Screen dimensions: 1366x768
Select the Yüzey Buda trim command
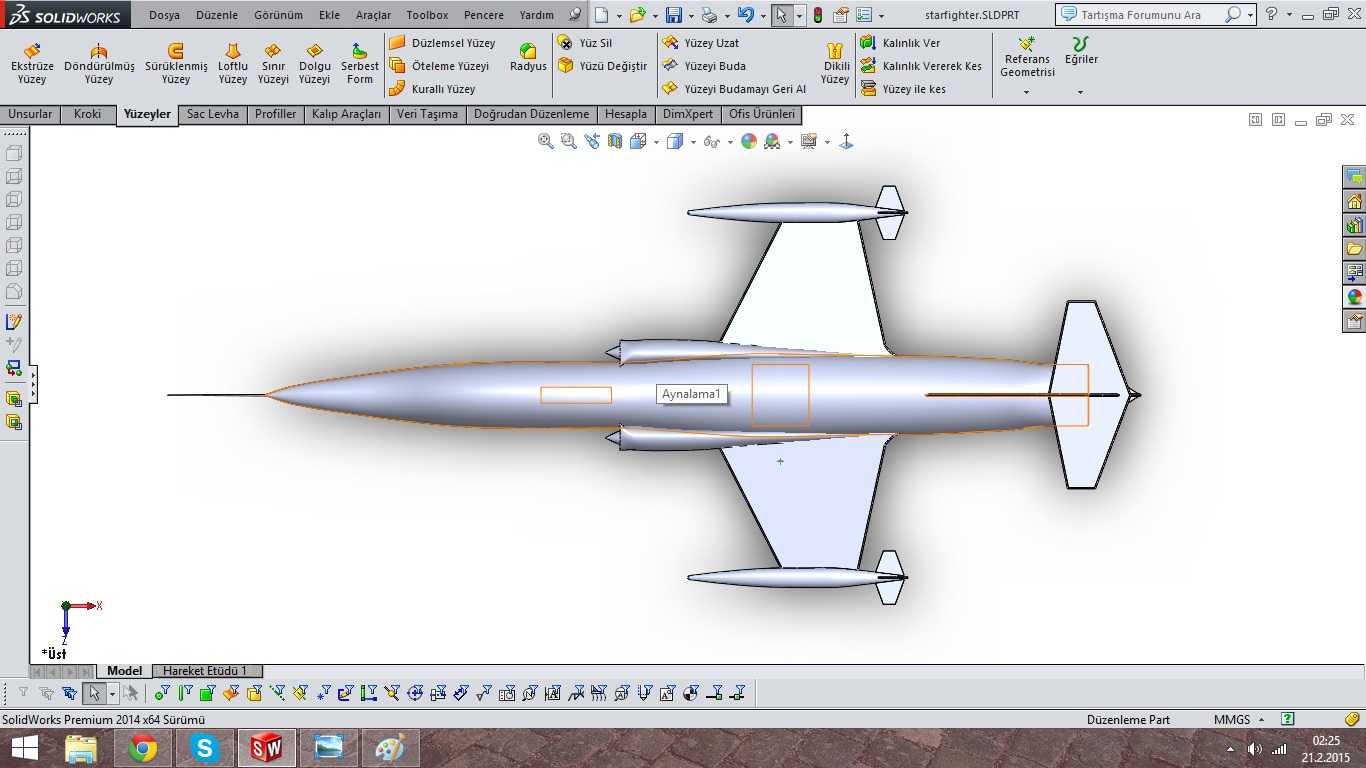[704, 66]
